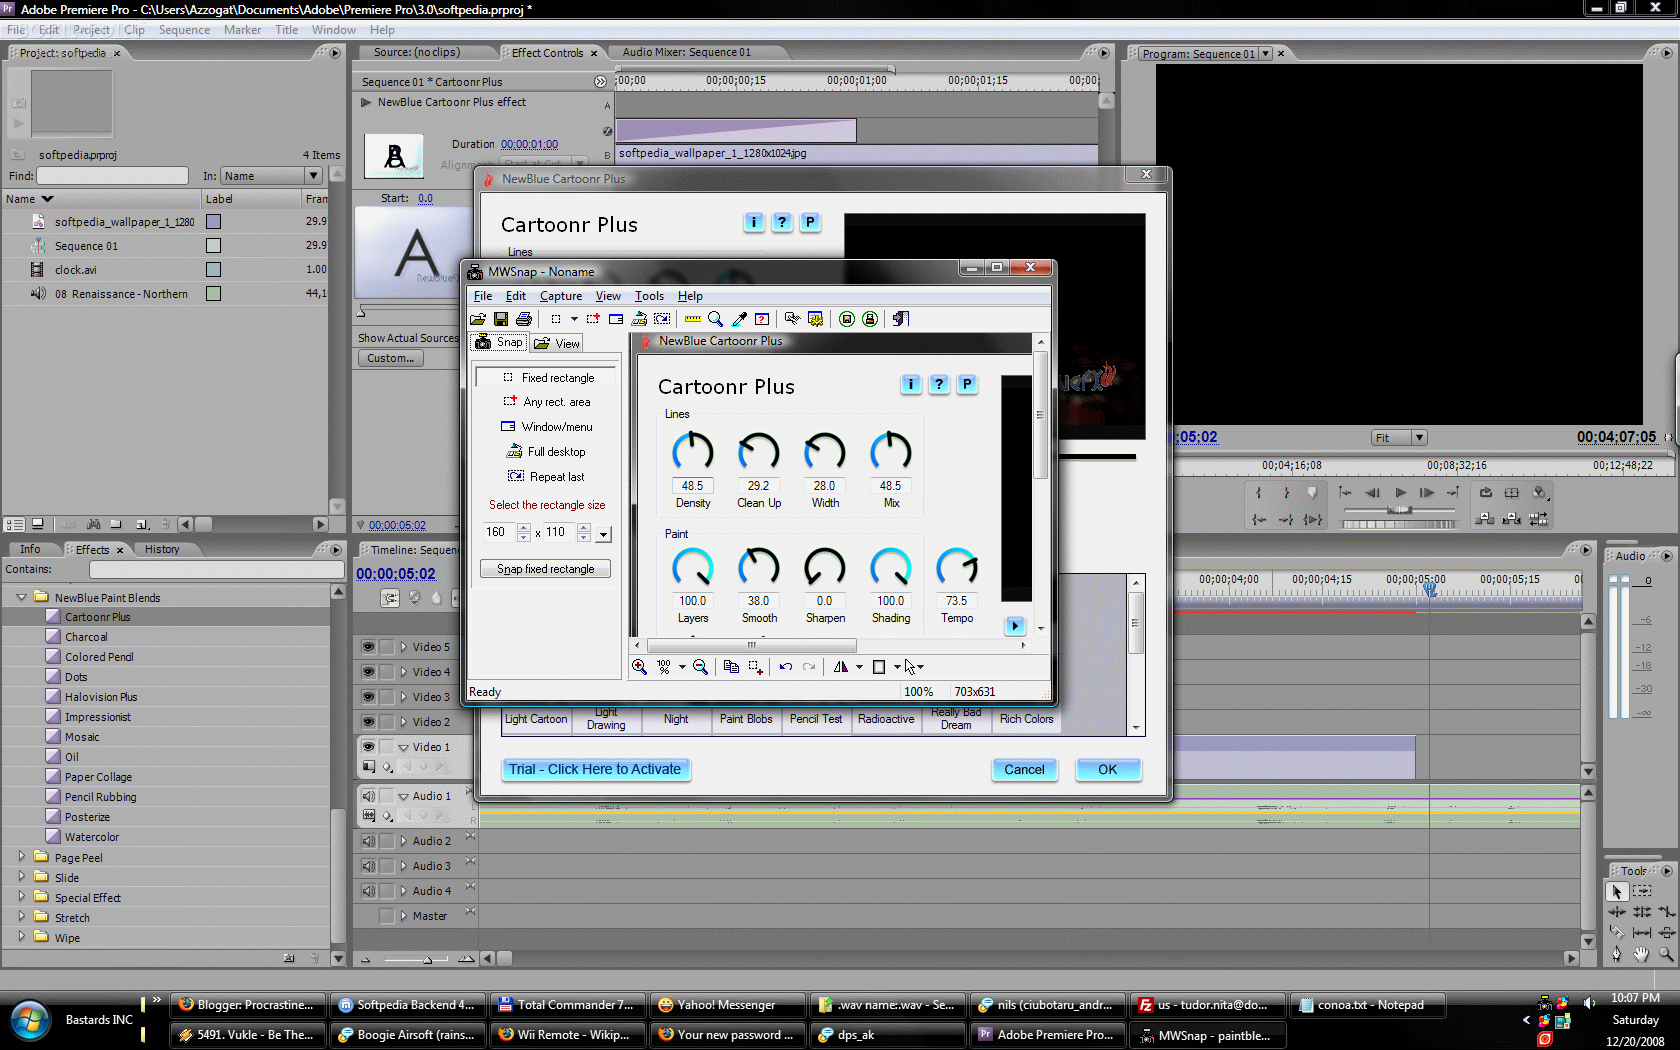Step forward one frame in Program monitor

pos(1427,493)
